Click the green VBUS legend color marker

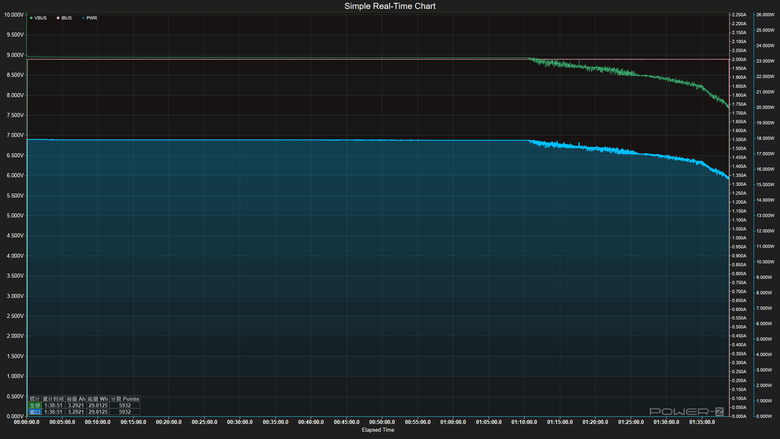(31, 18)
